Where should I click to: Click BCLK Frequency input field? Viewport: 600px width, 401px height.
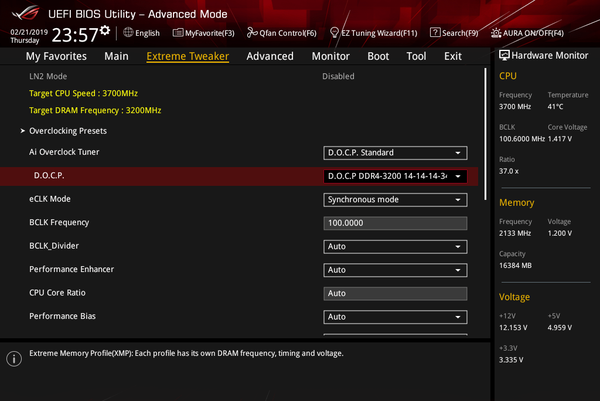click(x=395, y=223)
